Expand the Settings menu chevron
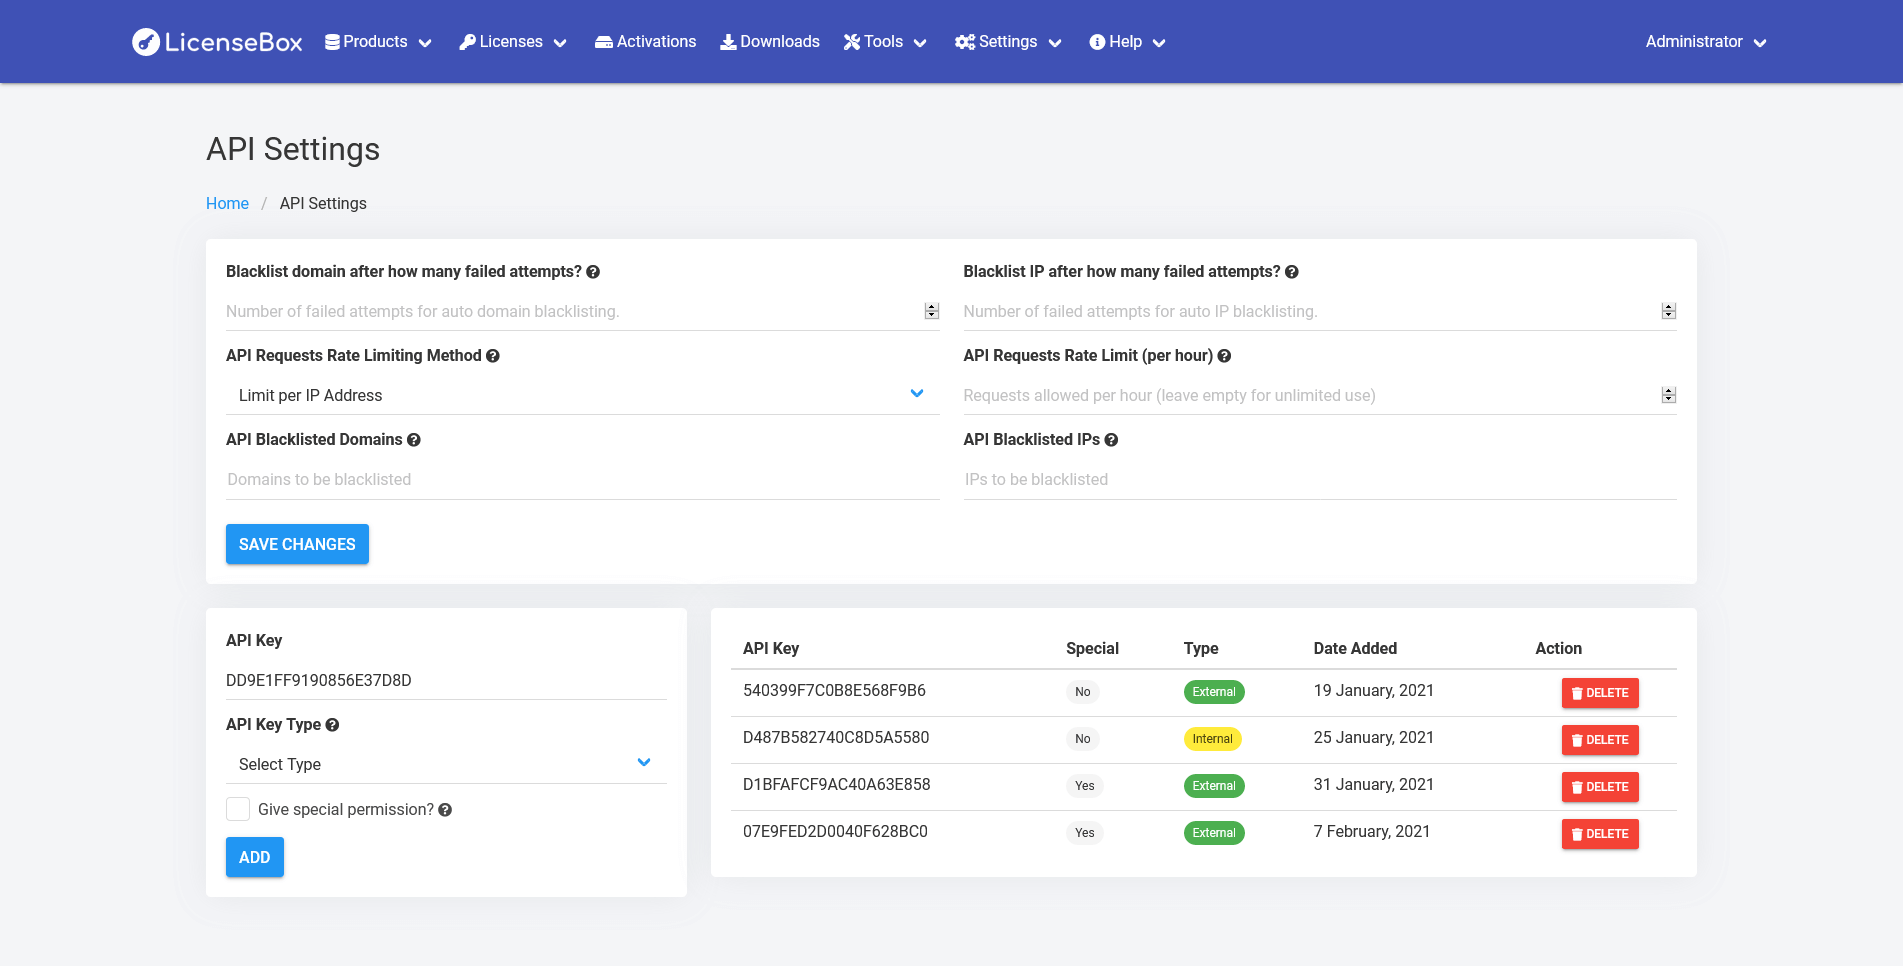Screen dimensions: 1903x966 tap(1055, 43)
